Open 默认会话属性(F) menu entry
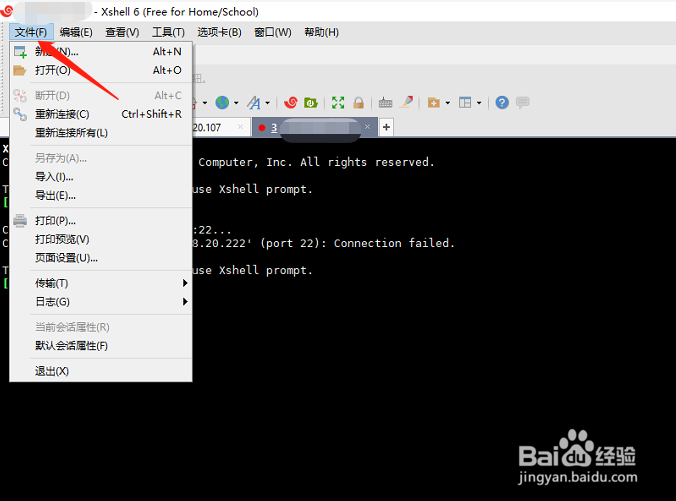676x501 pixels. pyautogui.click(x=101, y=346)
